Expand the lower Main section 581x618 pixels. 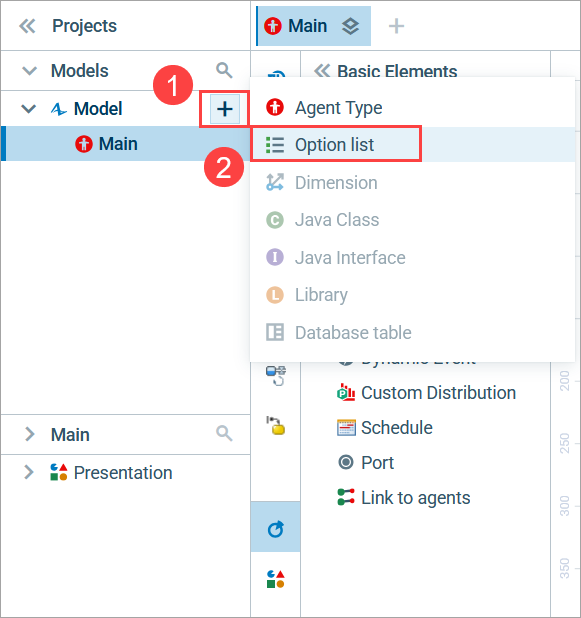coord(29,434)
